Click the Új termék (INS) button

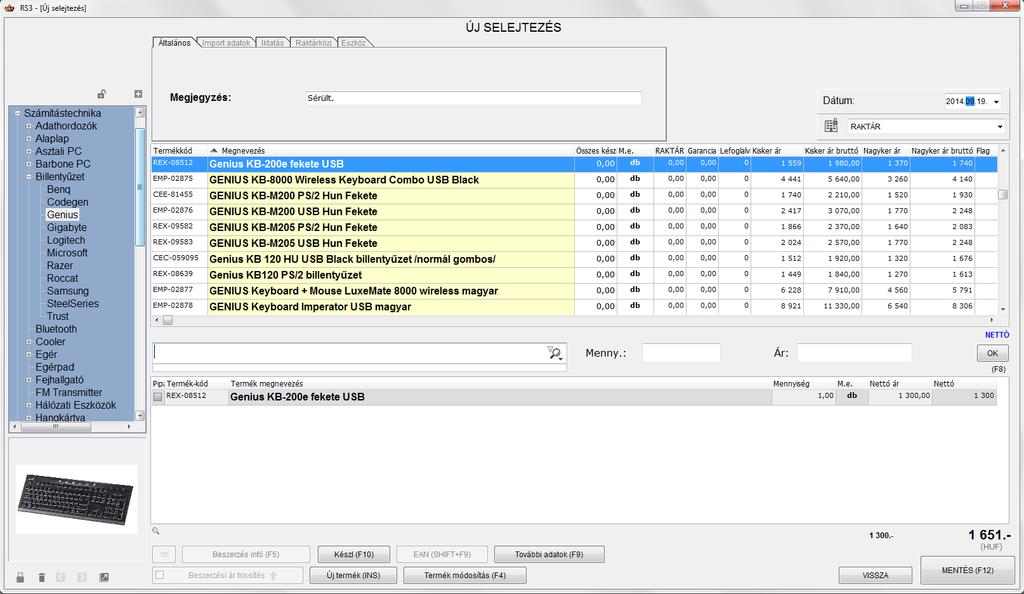click(x=353, y=575)
